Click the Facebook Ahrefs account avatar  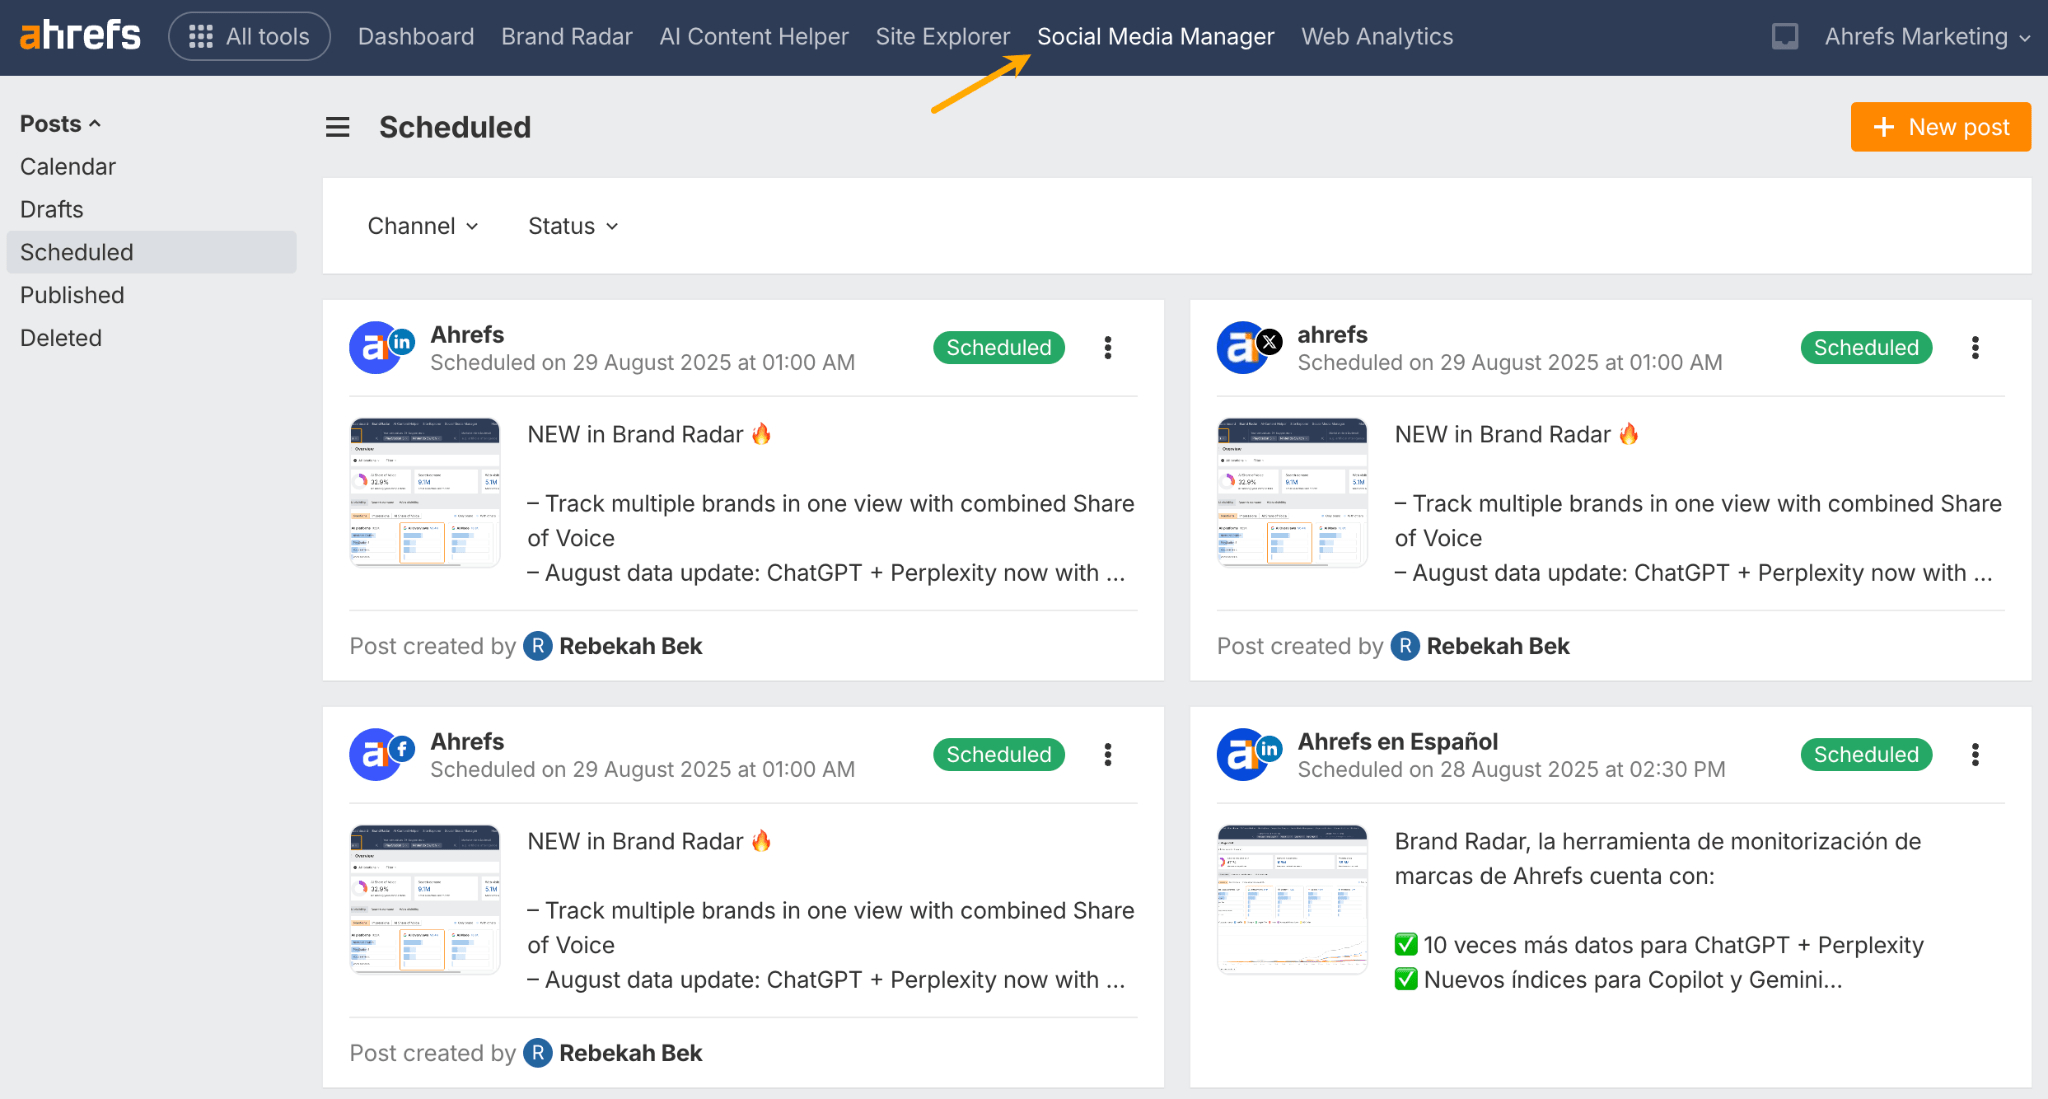tap(376, 755)
